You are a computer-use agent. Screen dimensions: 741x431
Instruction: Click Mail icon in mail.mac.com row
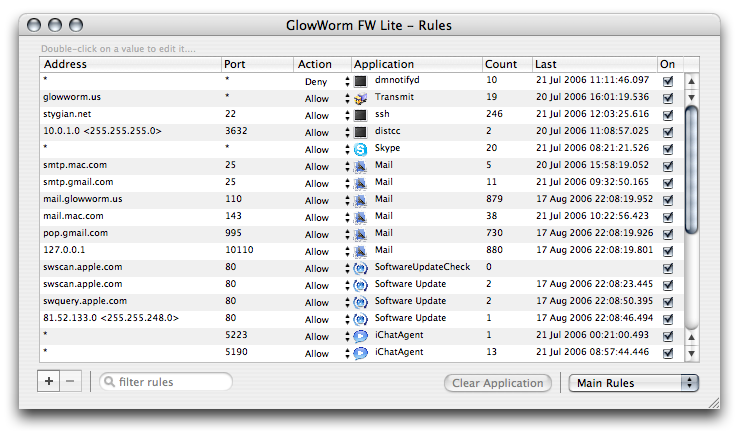pos(361,217)
